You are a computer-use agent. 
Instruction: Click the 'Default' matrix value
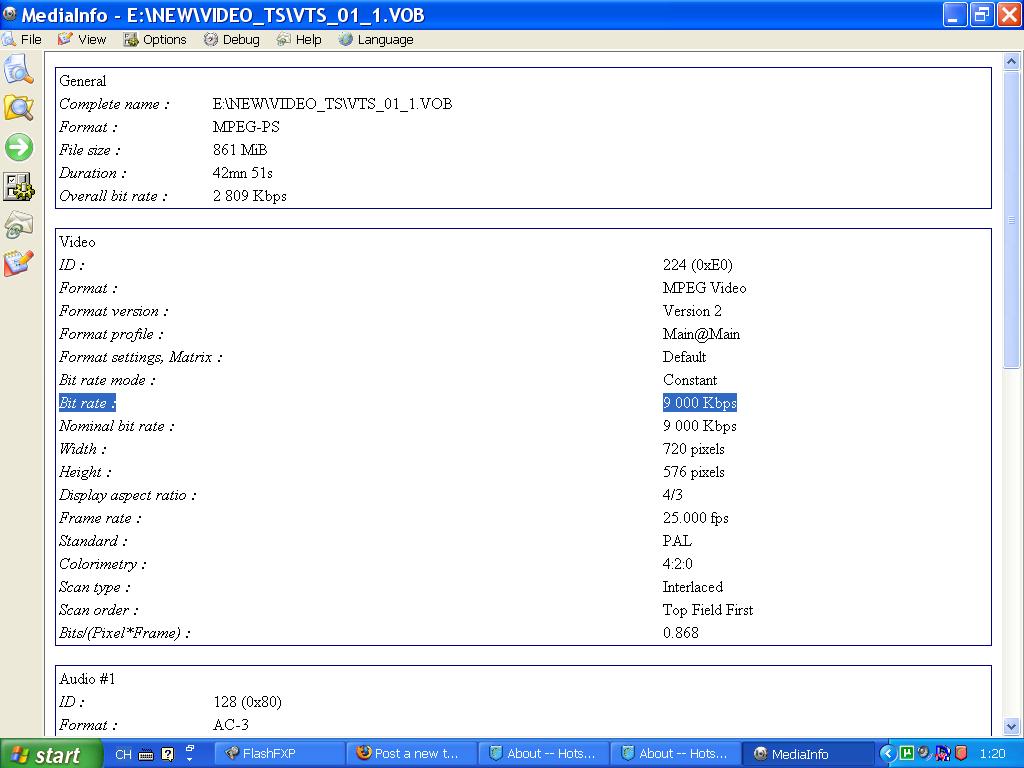(x=684, y=357)
